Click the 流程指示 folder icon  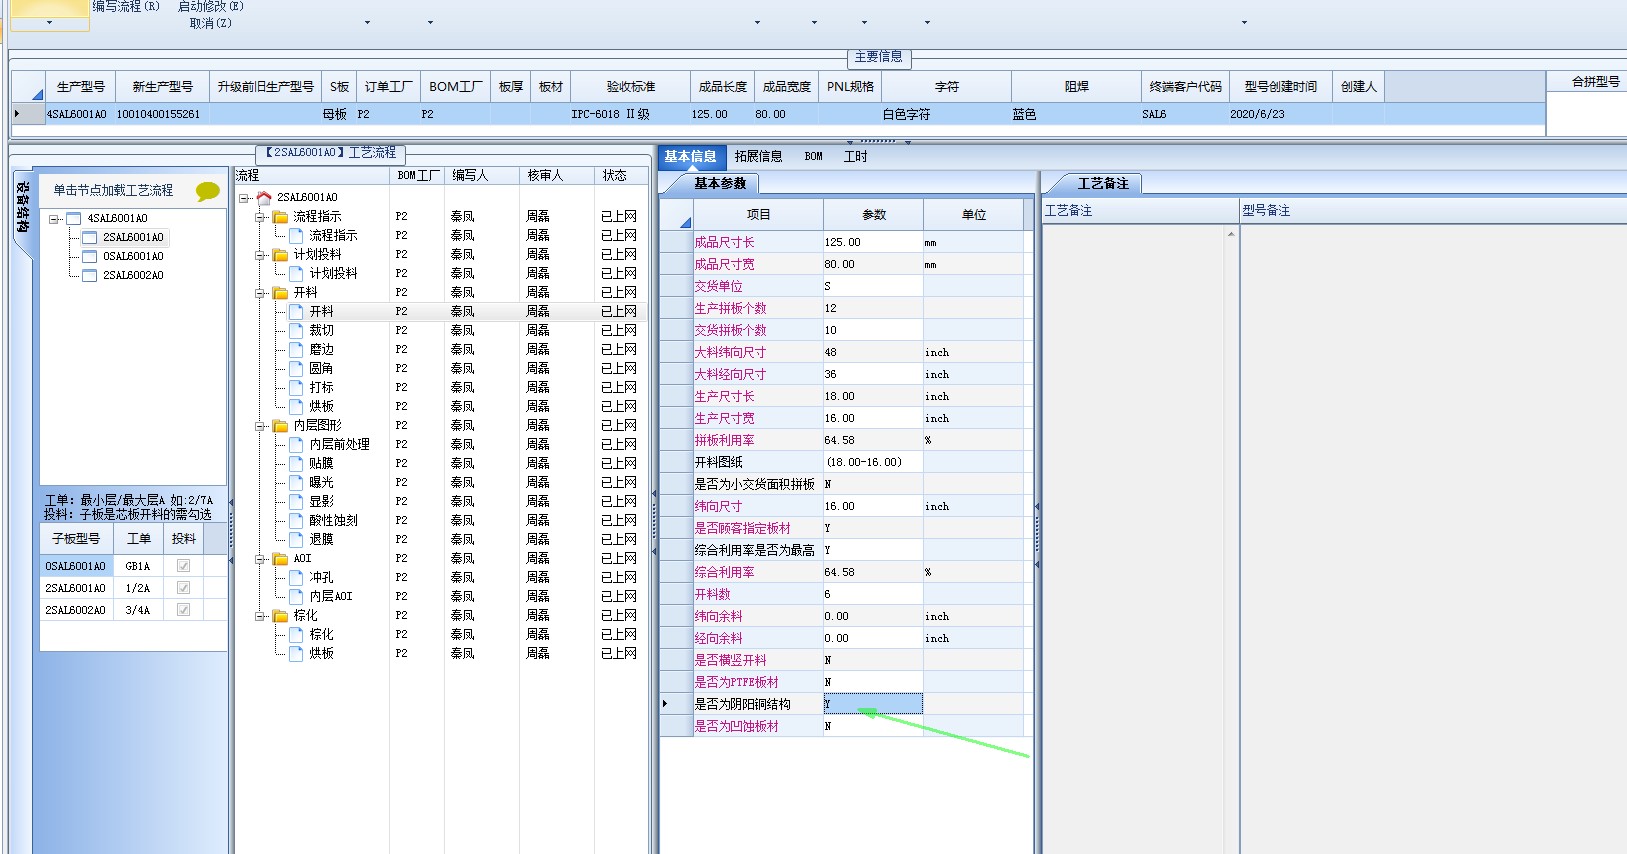point(281,217)
